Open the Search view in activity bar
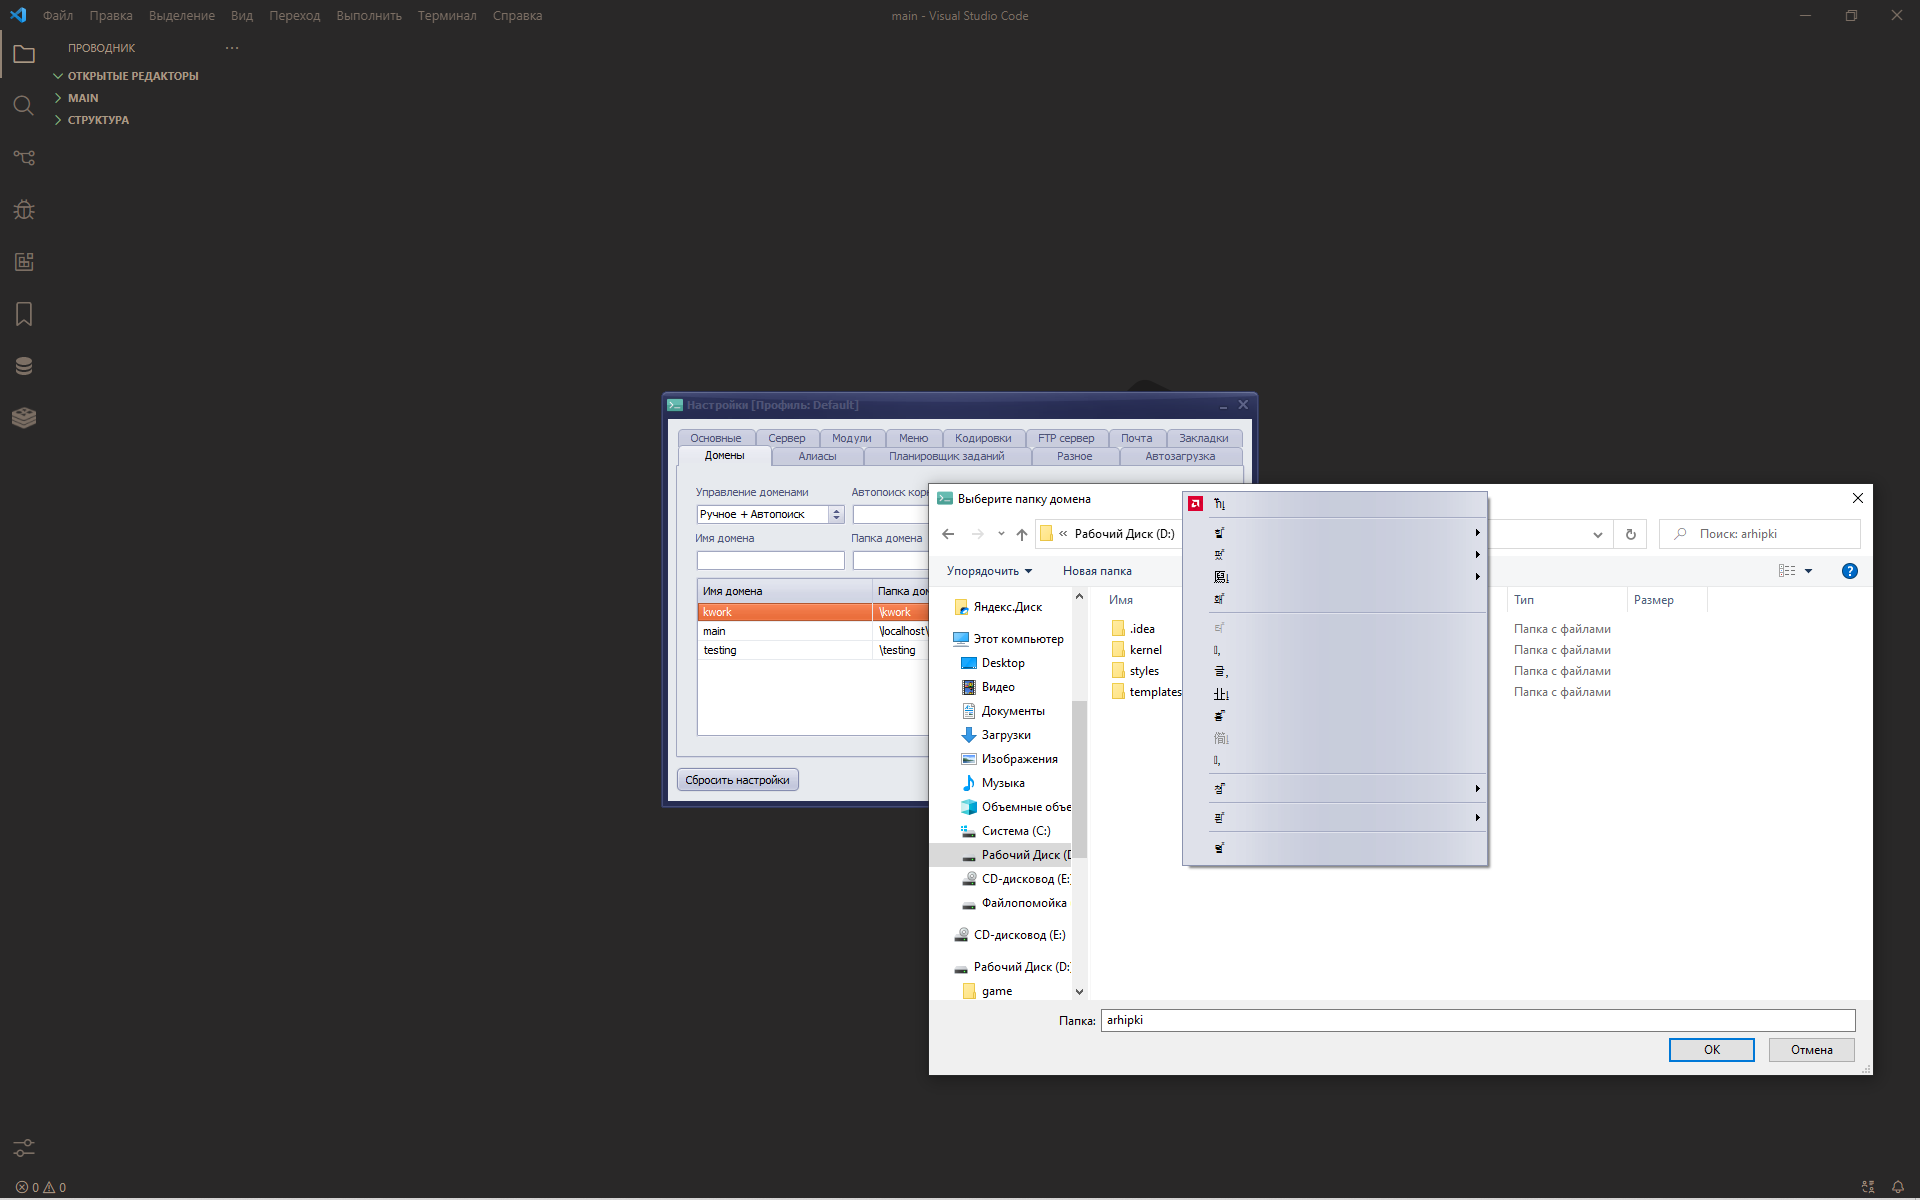 click(24, 106)
